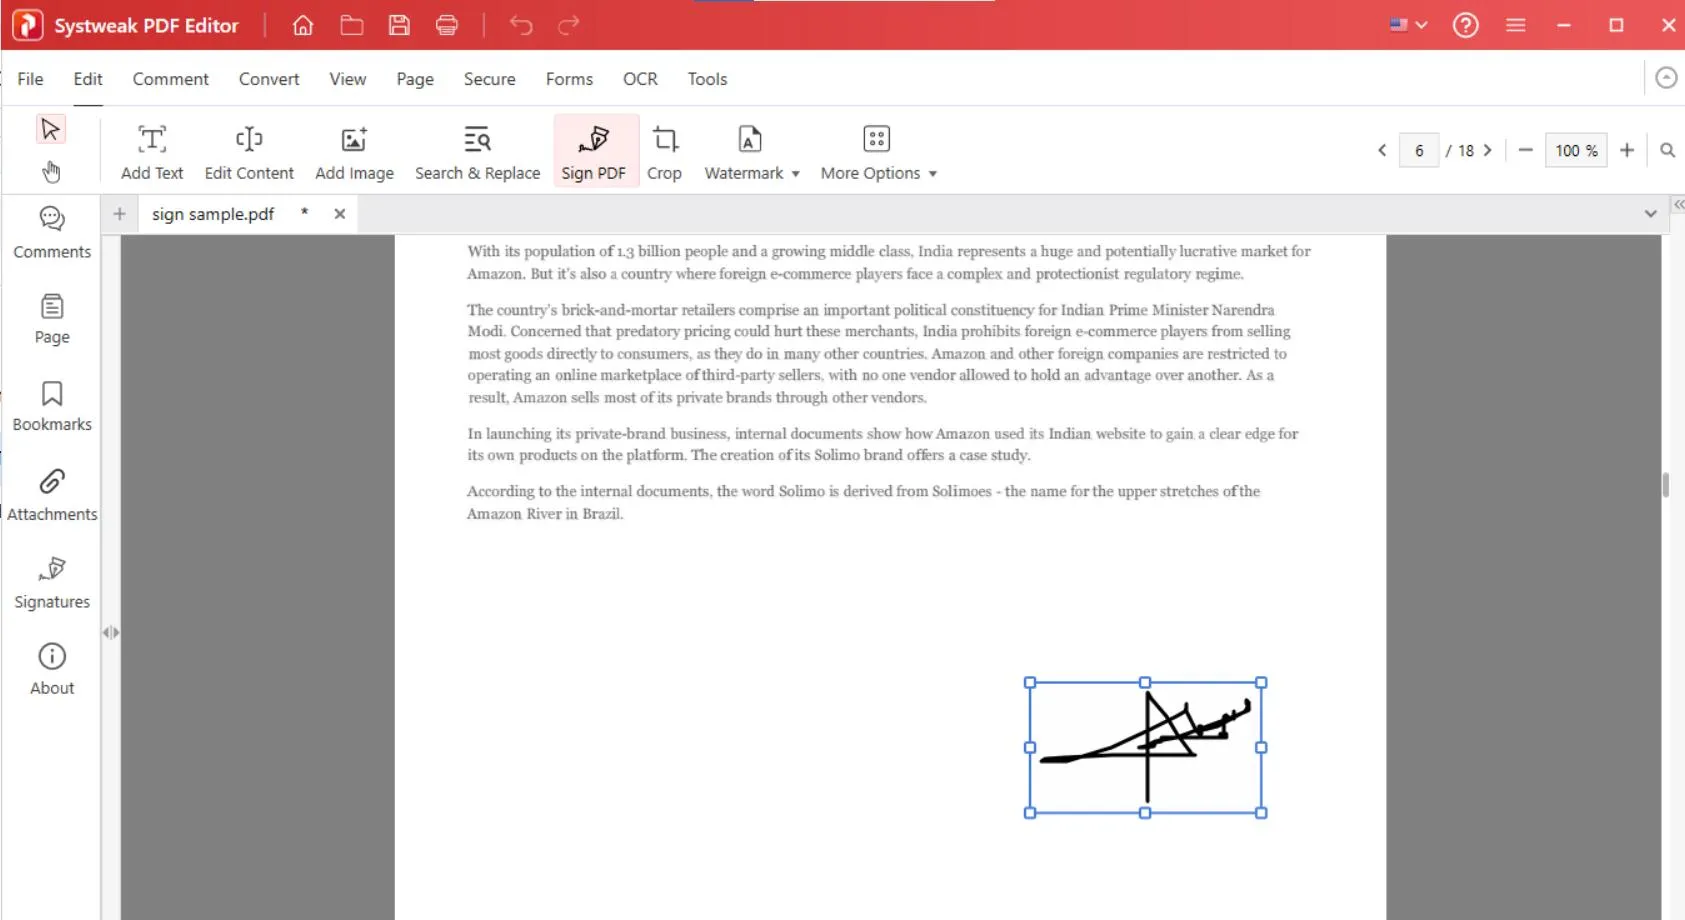1685x920 pixels.
Task: Show the Bookmarks panel
Action: click(52, 406)
